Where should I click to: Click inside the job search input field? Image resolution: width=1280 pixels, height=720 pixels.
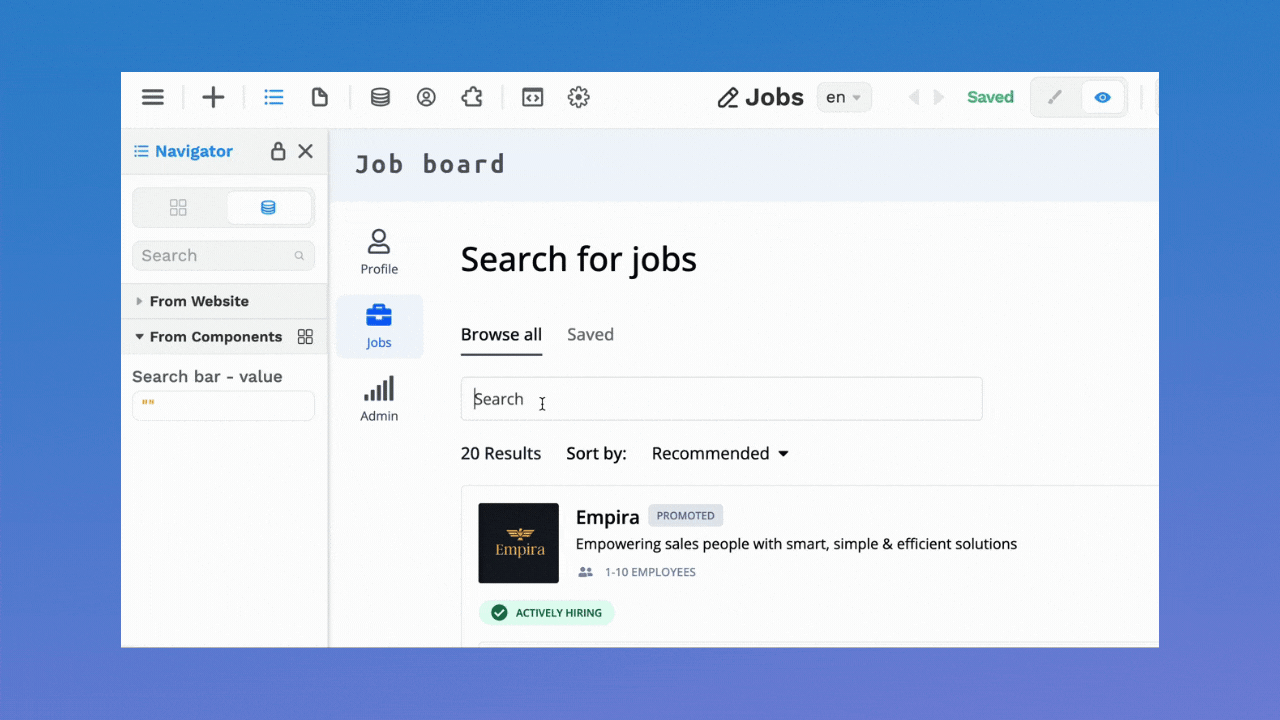point(720,398)
